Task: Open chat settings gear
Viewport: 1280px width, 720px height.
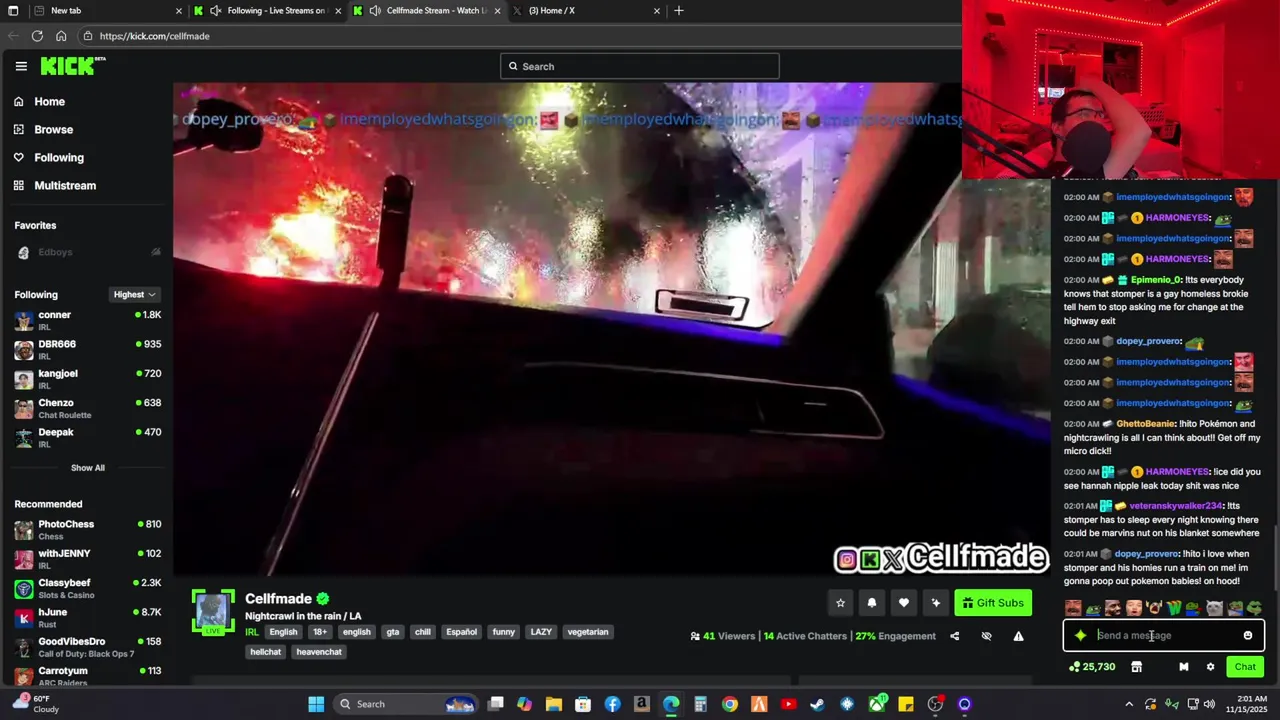Action: point(1210,667)
